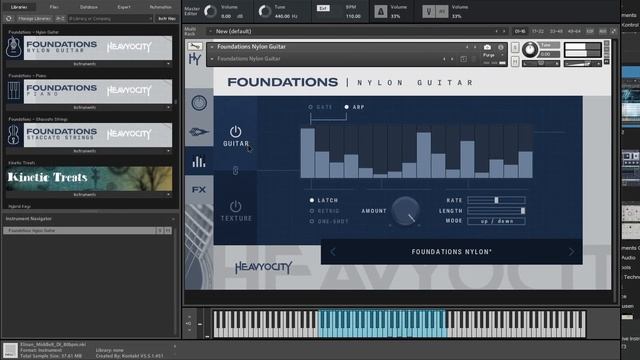Toggle the Ext sync button
This screenshot has height=360, width=640.
pyautogui.click(x=323, y=8)
